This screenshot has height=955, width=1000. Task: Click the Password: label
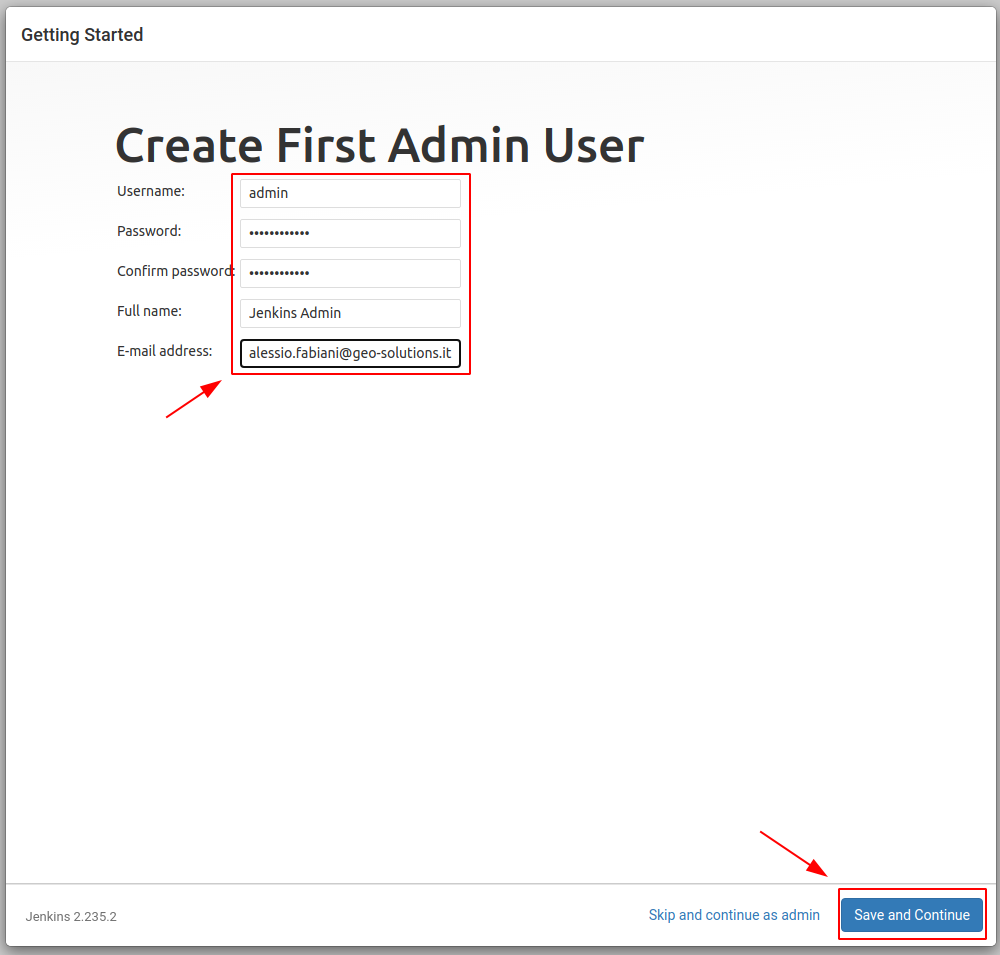[x=149, y=231]
